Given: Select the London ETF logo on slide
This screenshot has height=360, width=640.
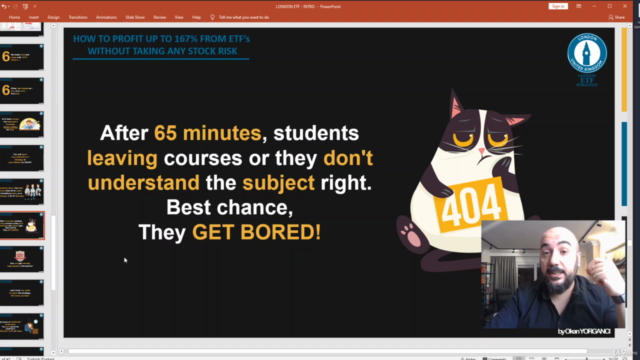Looking at the screenshot, I should [587, 60].
